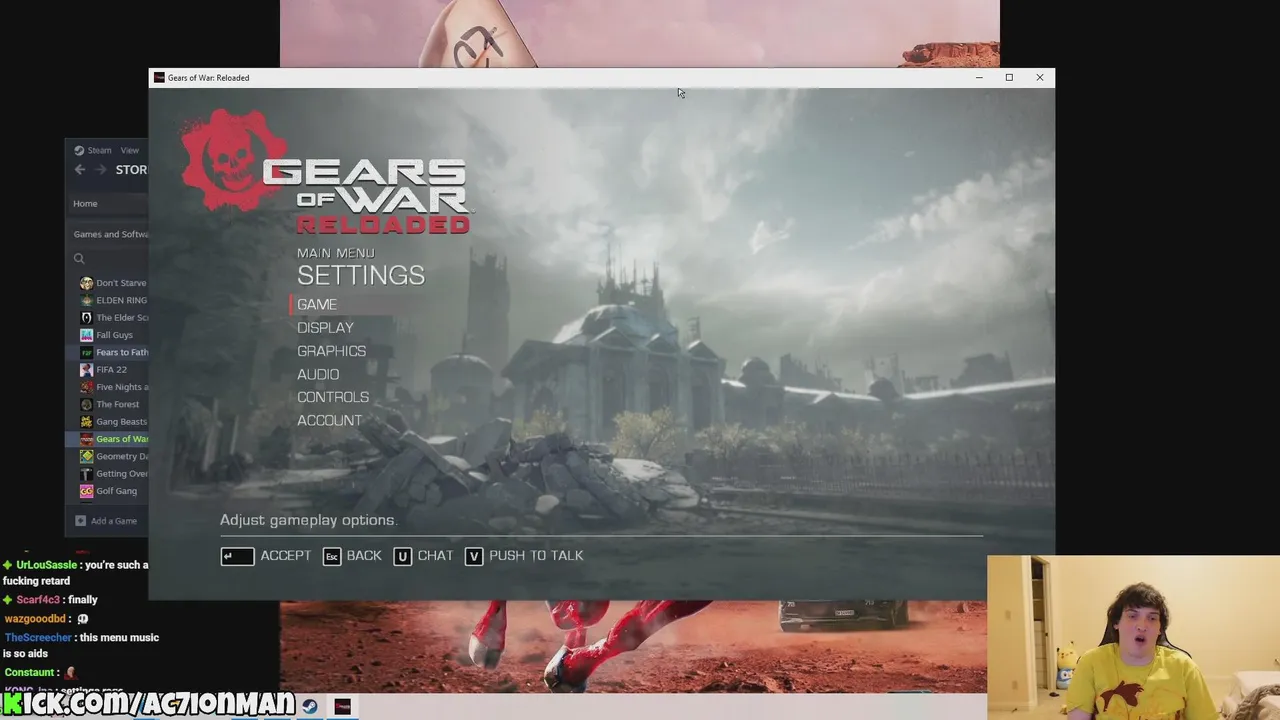This screenshot has height=720, width=1280.
Task: Select Gears of War icon in Steam library
Action: coord(87,439)
